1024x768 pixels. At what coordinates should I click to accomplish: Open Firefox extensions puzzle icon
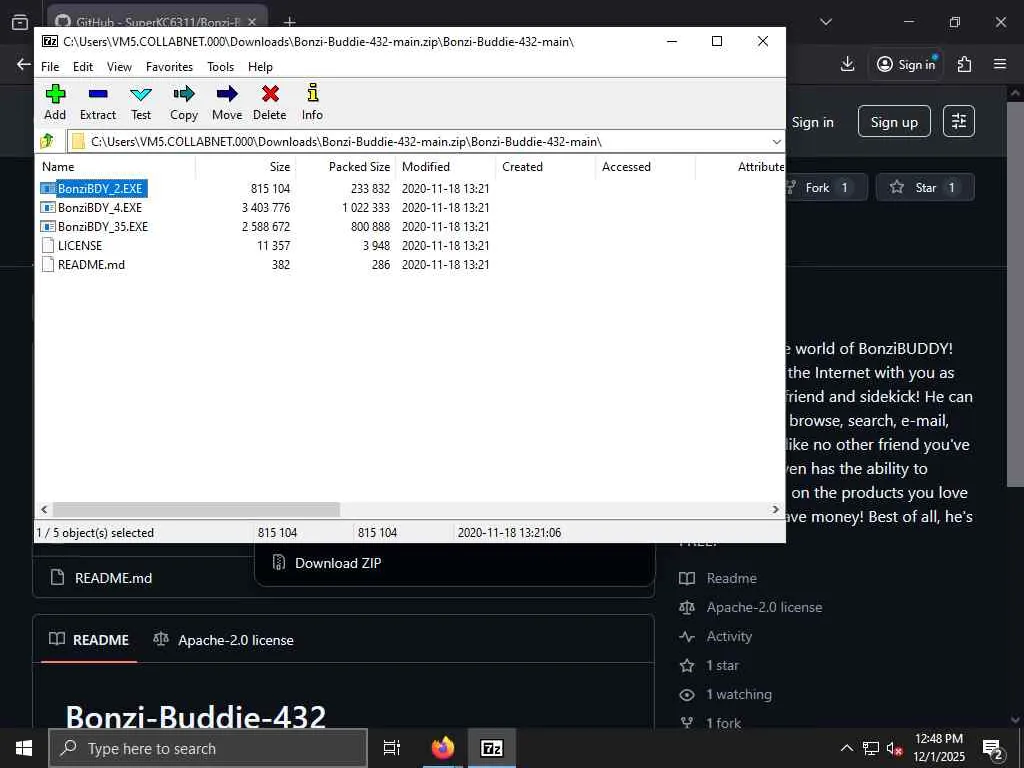964,64
